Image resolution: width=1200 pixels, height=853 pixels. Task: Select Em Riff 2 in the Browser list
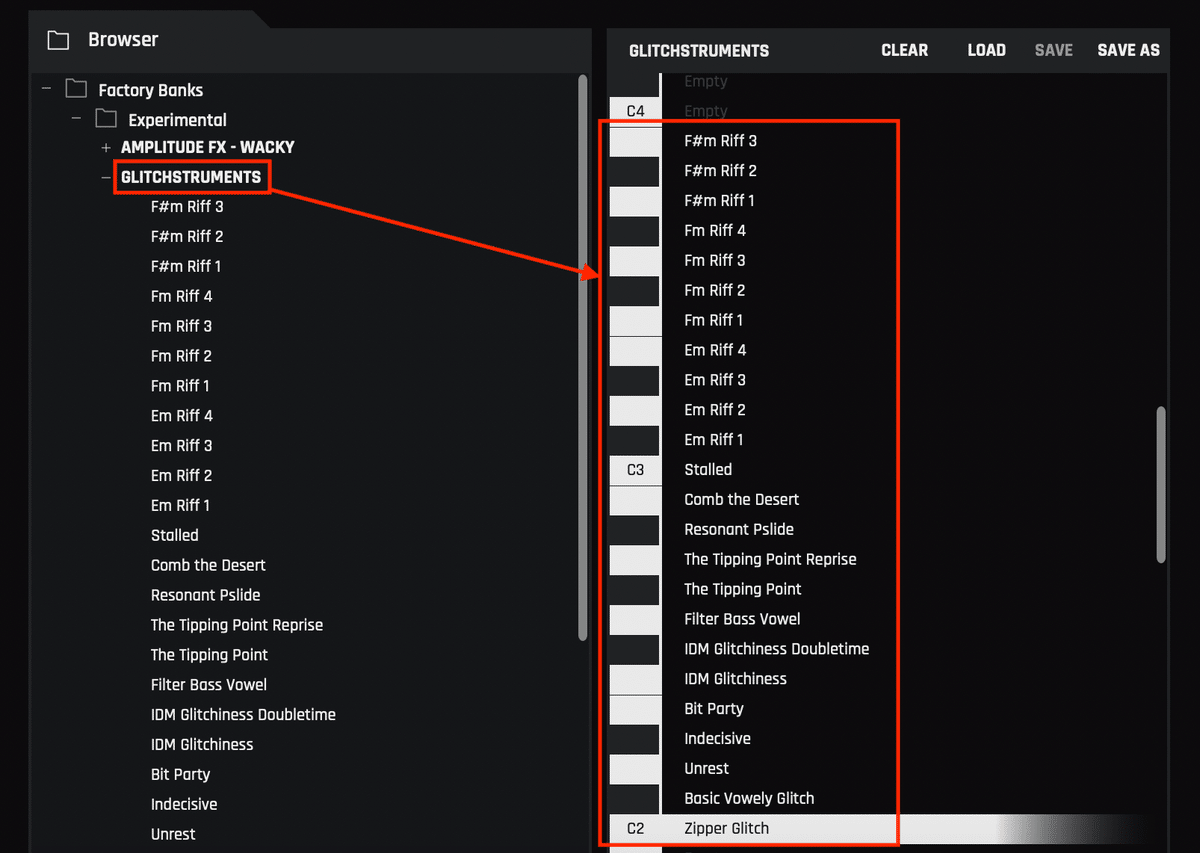point(182,476)
